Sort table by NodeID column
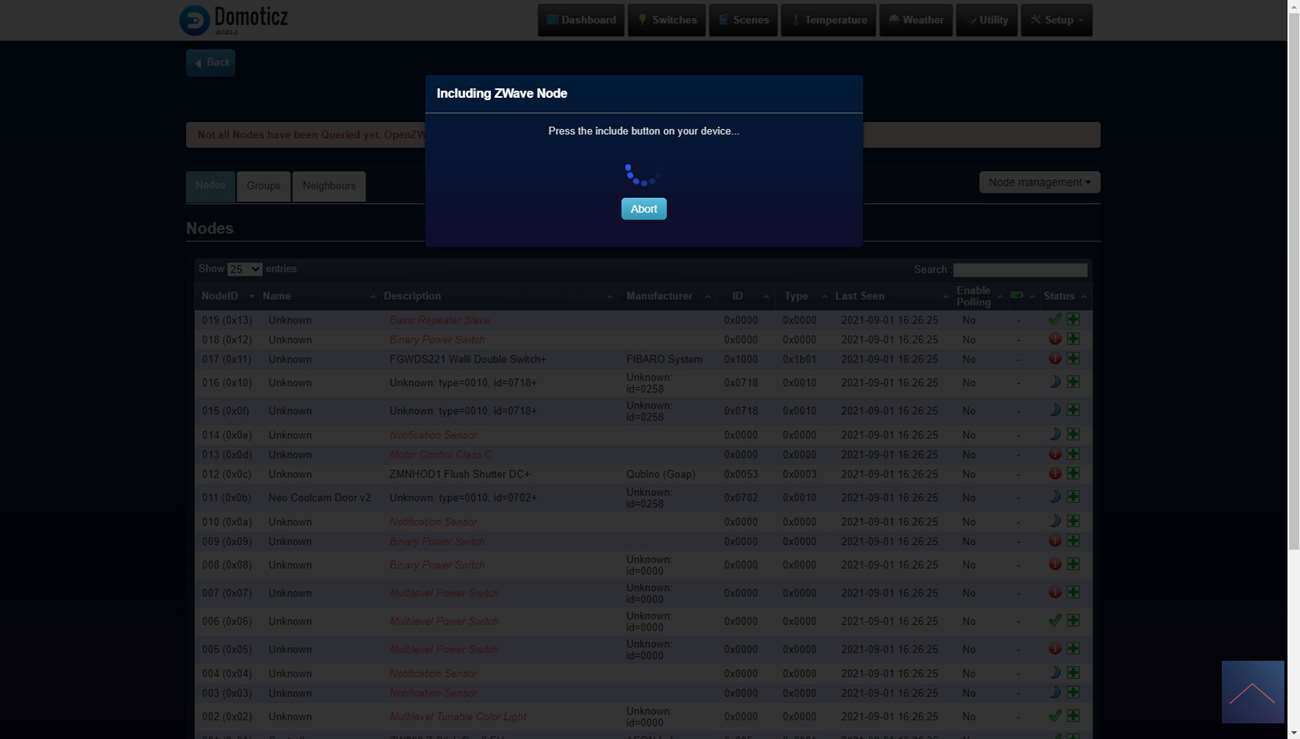Viewport: 1300px width, 739px height. pyautogui.click(x=220, y=296)
